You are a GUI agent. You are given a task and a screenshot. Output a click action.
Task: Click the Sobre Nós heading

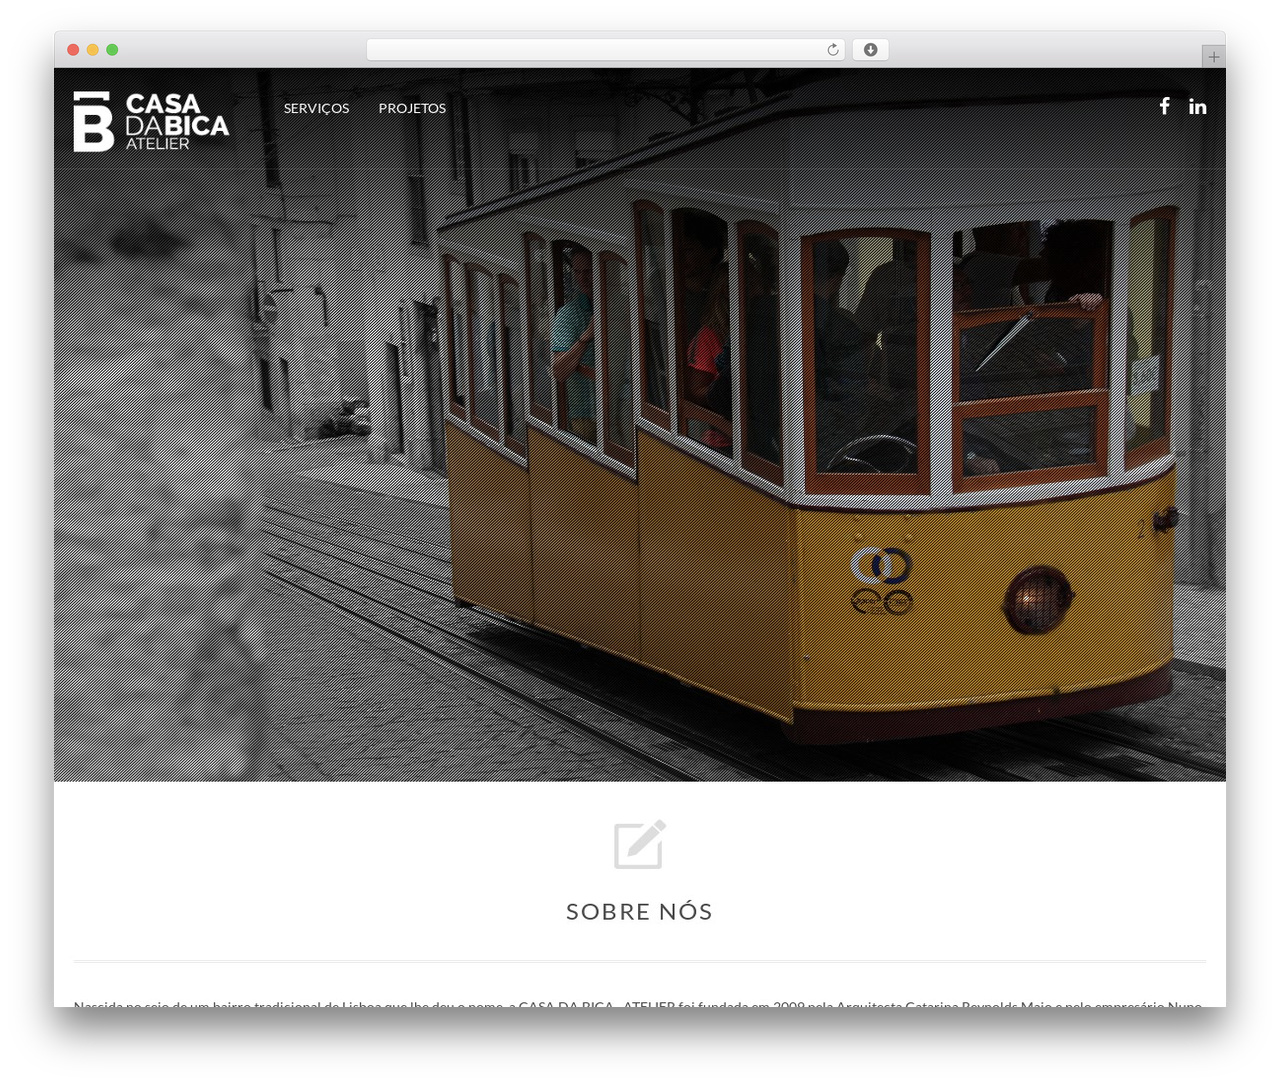640,911
